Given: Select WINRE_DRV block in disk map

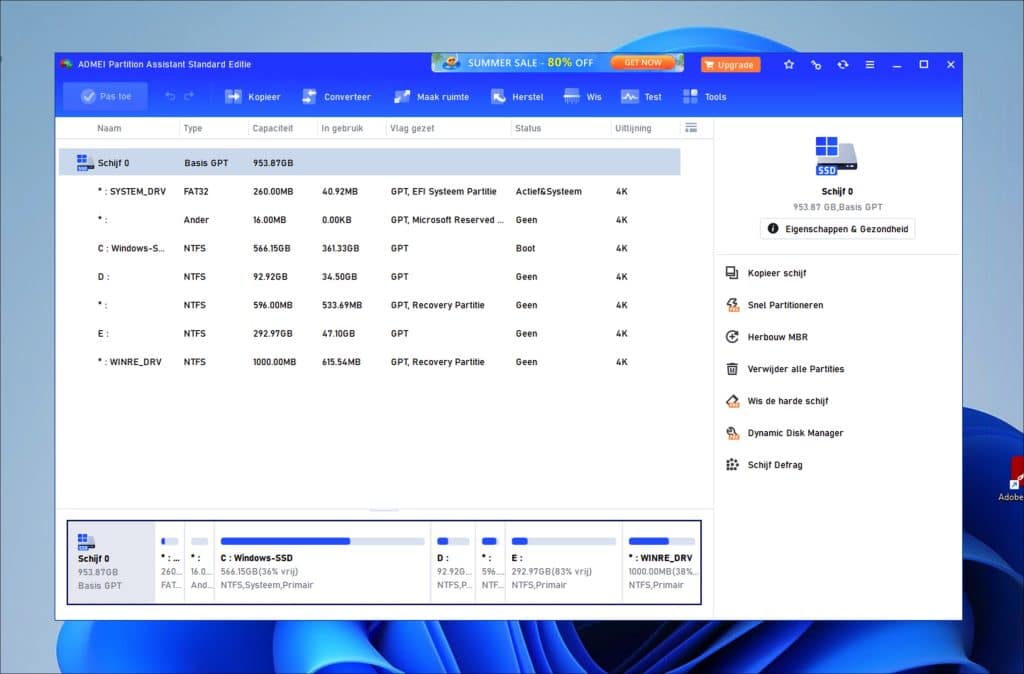Looking at the screenshot, I should coord(662,562).
